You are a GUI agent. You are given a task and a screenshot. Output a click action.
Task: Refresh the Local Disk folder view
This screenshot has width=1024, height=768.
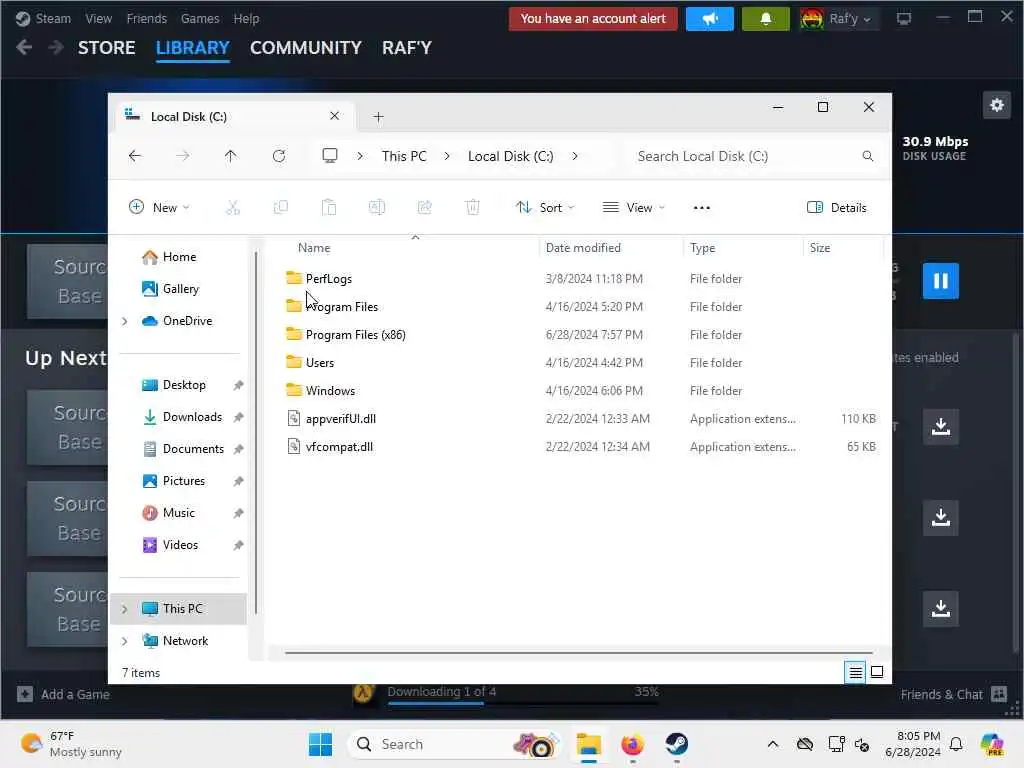click(x=279, y=156)
